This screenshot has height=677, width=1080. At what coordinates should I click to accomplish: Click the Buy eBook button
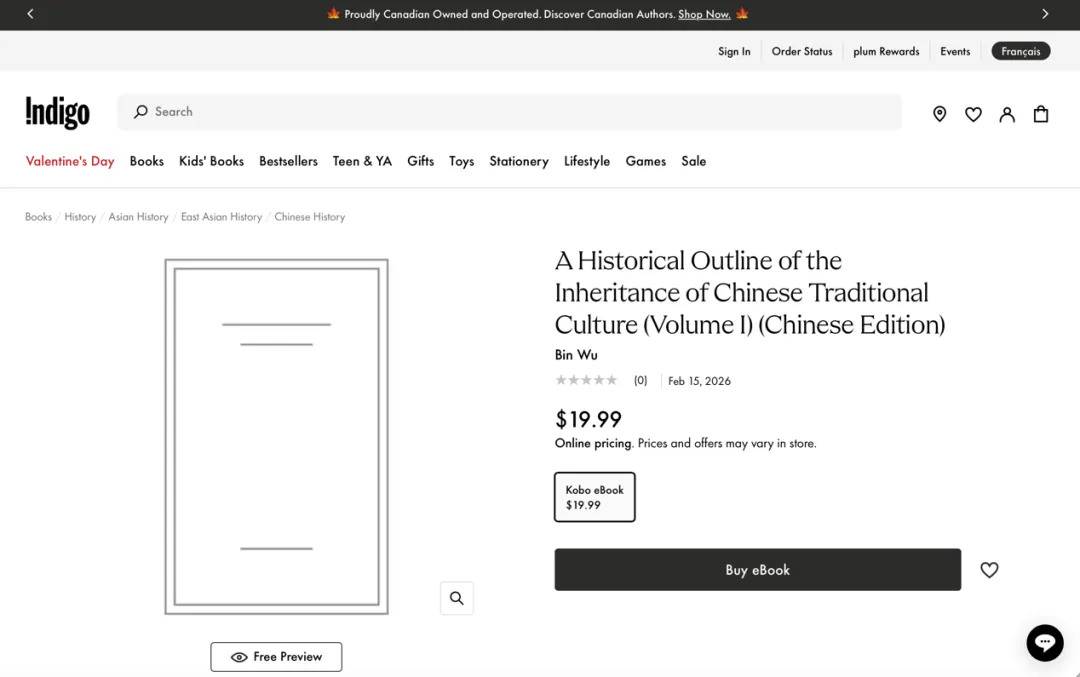(757, 570)
